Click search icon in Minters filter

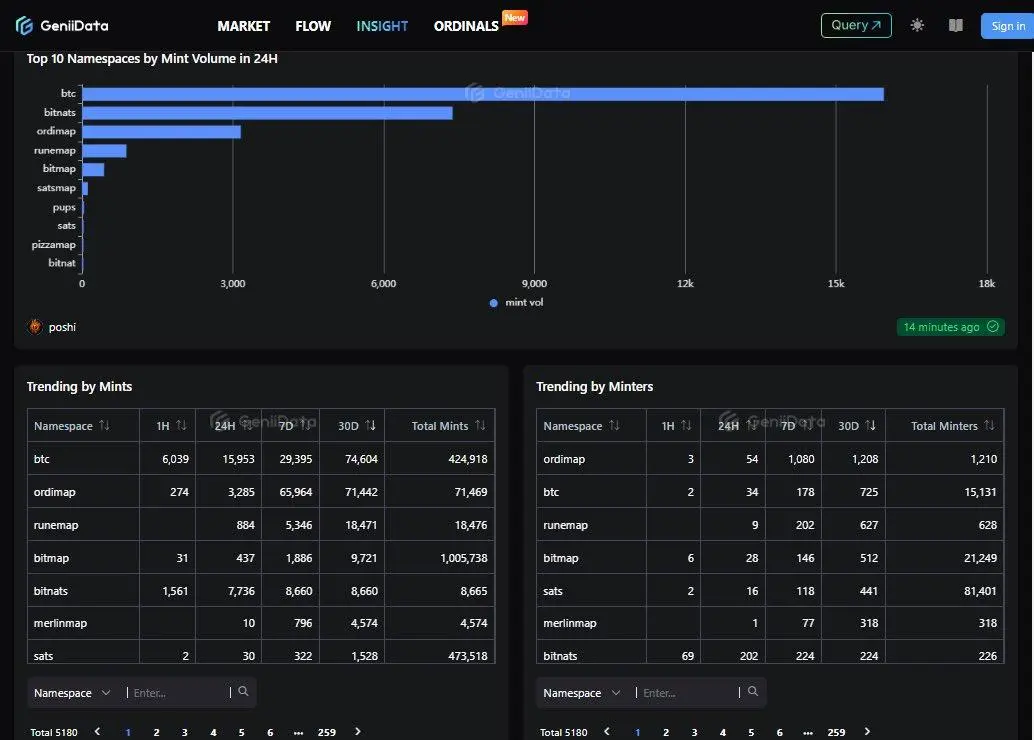coord(752,691)
